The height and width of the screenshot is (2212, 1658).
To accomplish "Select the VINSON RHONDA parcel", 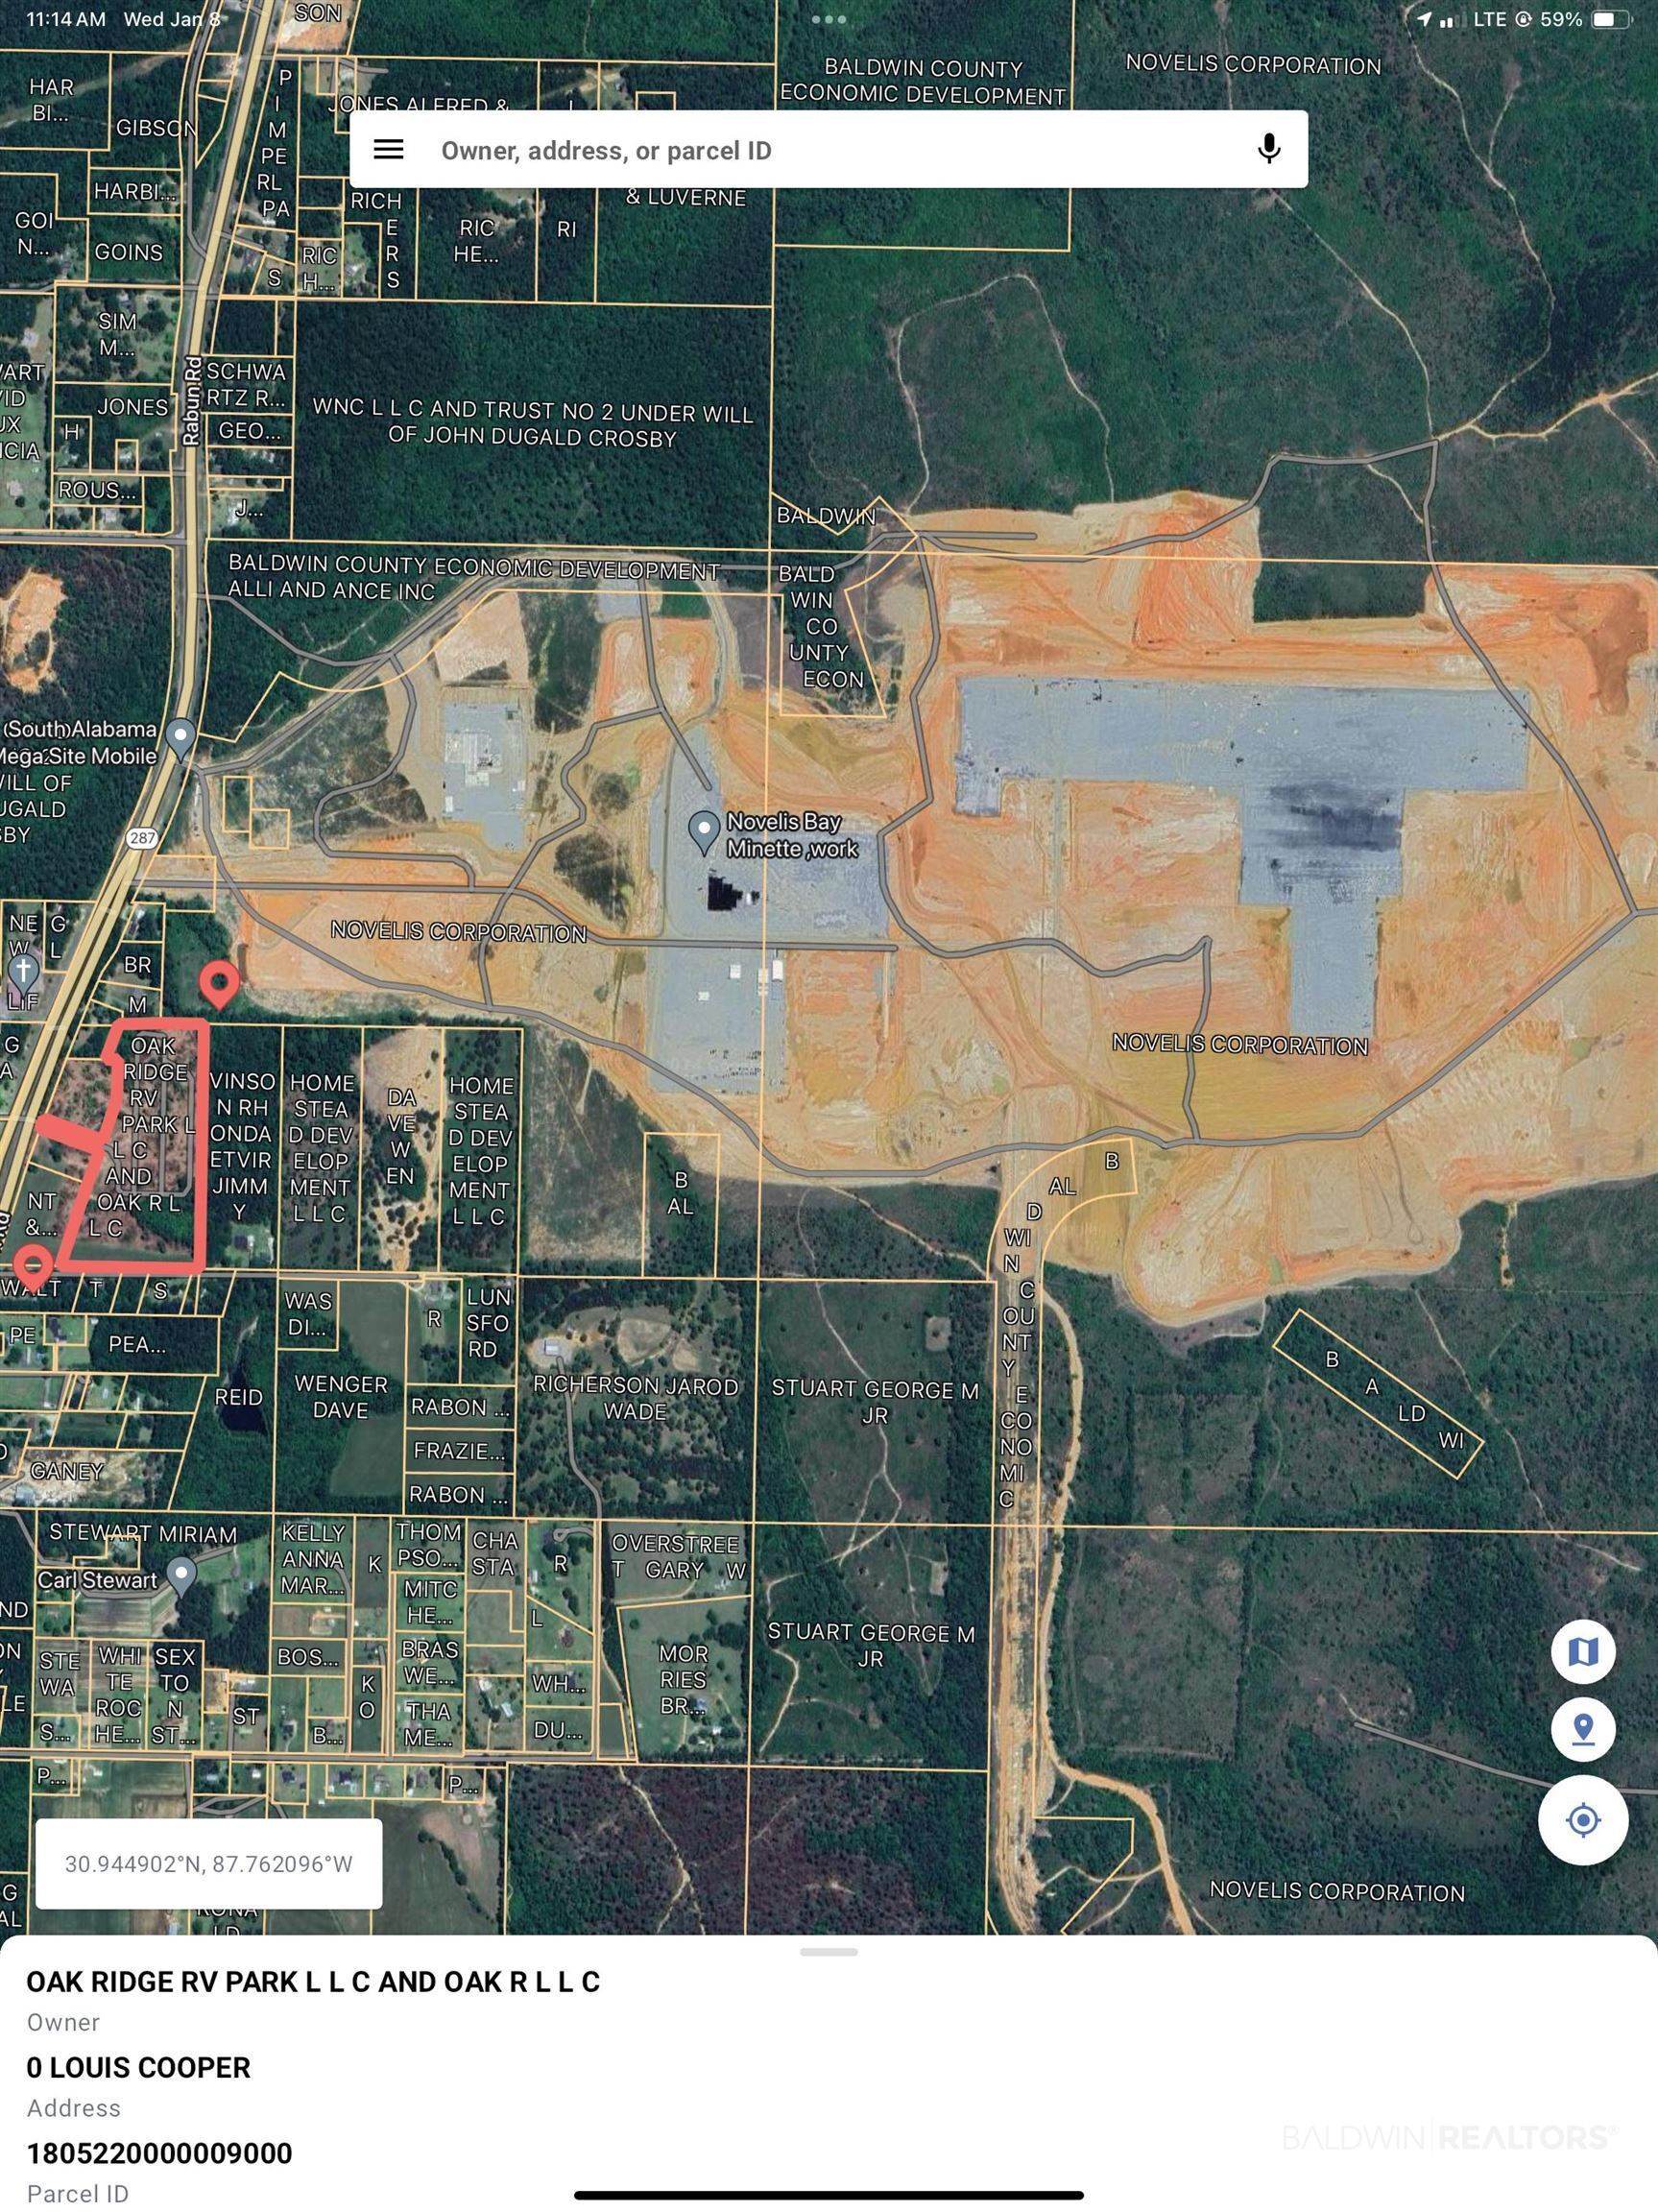I will [x=241, y=1146].
